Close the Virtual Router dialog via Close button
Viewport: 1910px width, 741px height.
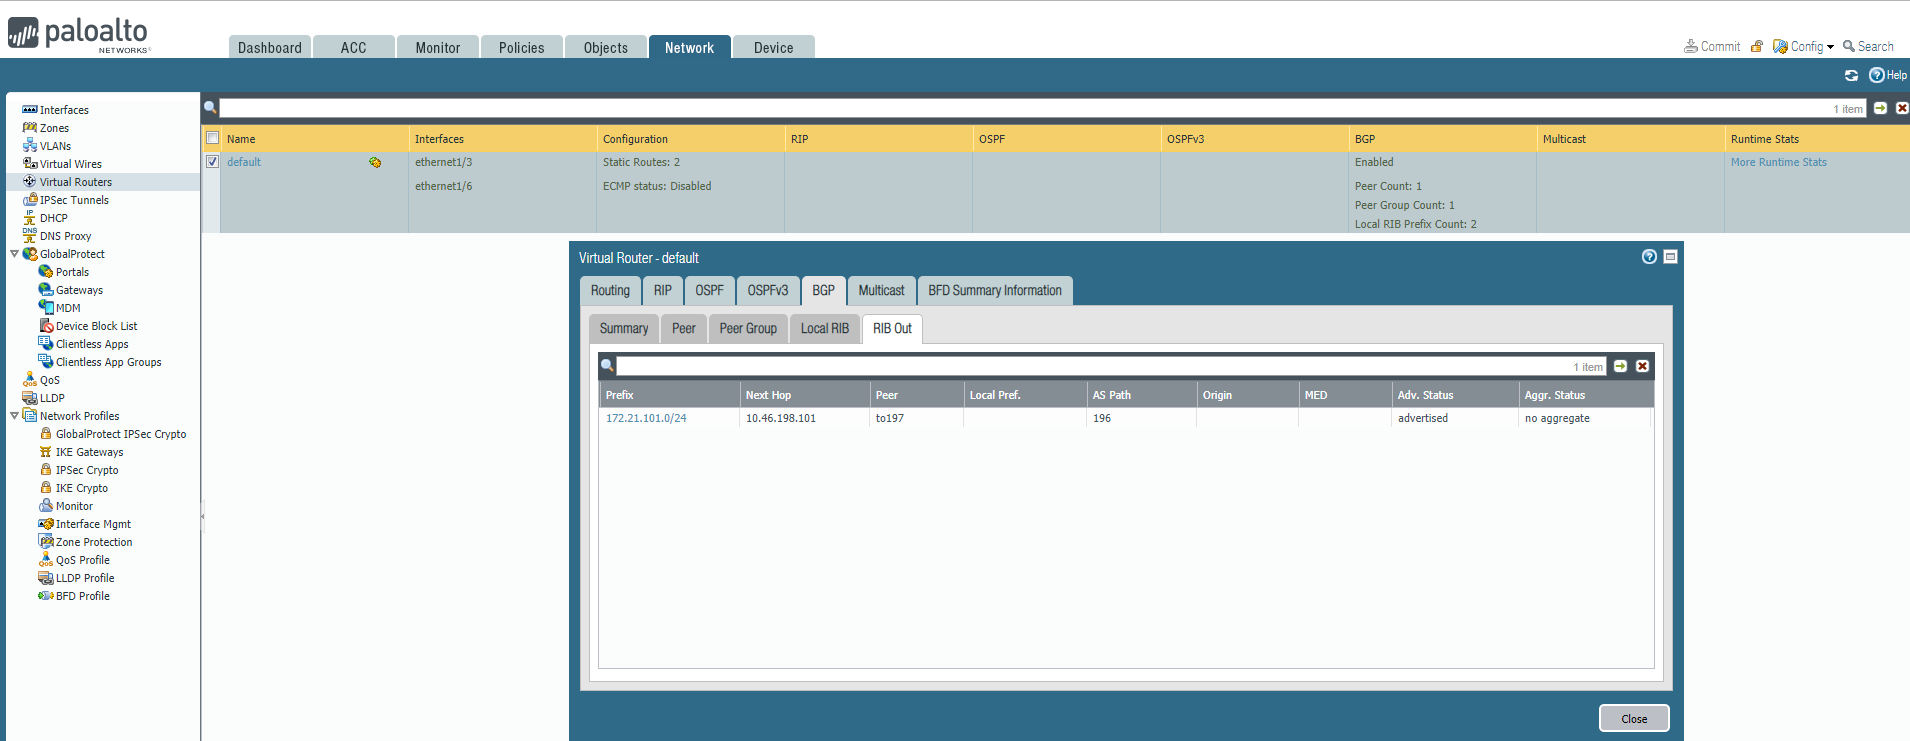click(x=1634, y=718)
